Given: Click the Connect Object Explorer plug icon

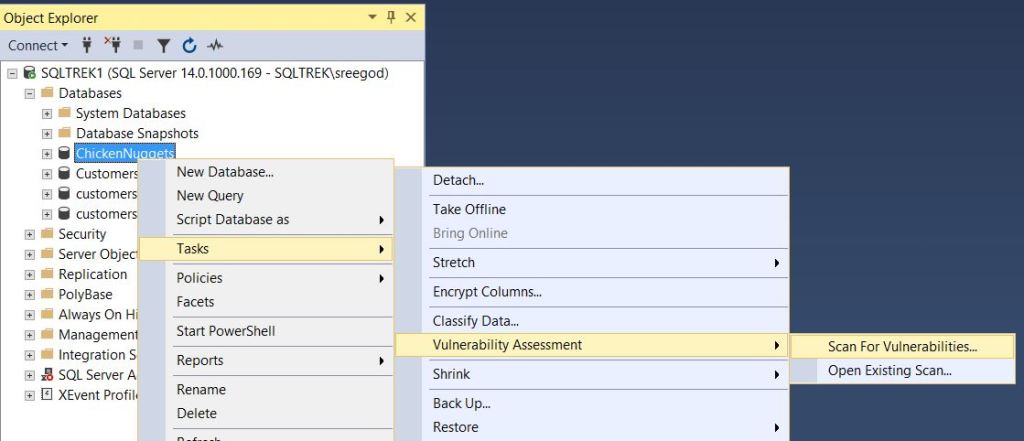Looking at the screenshot, I should pos(87,45).
